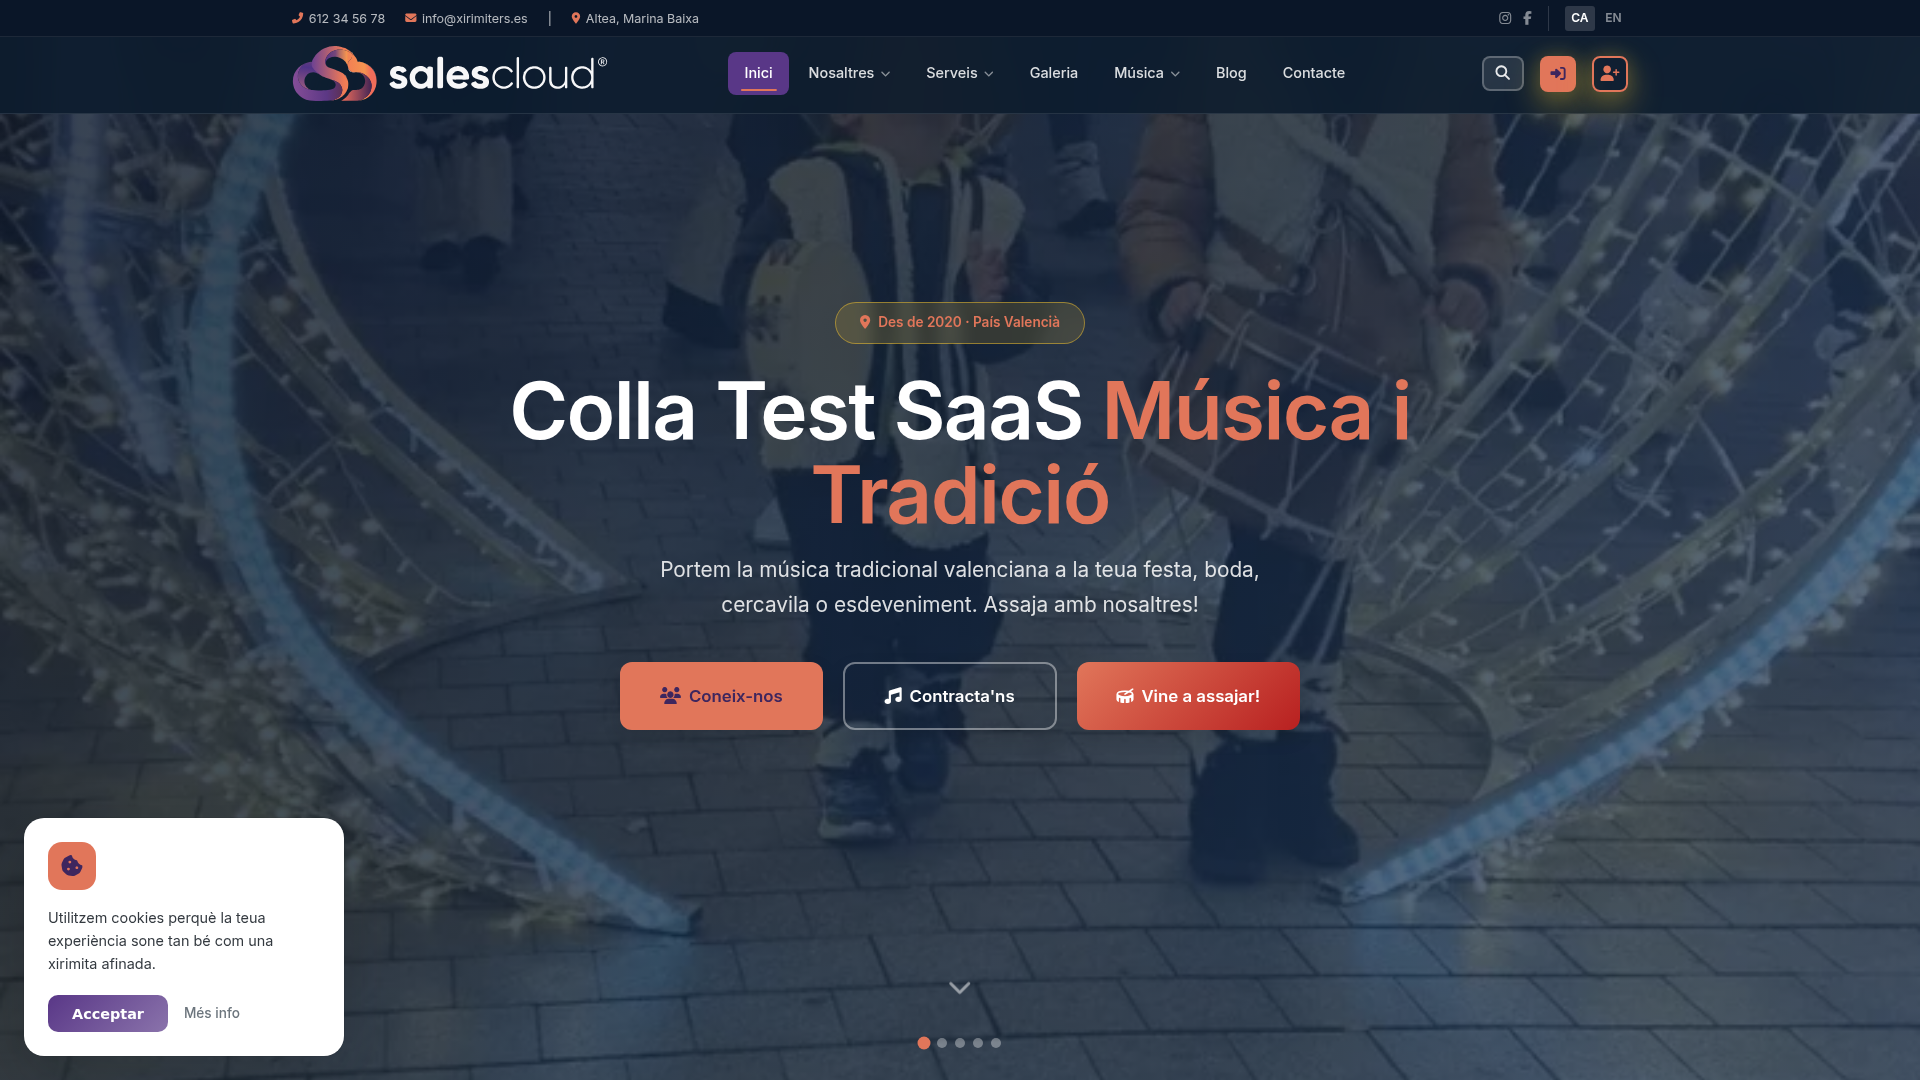Open the search magnifier icon
Viewport: 1920px width, 1080px height.
[1502, 73]
